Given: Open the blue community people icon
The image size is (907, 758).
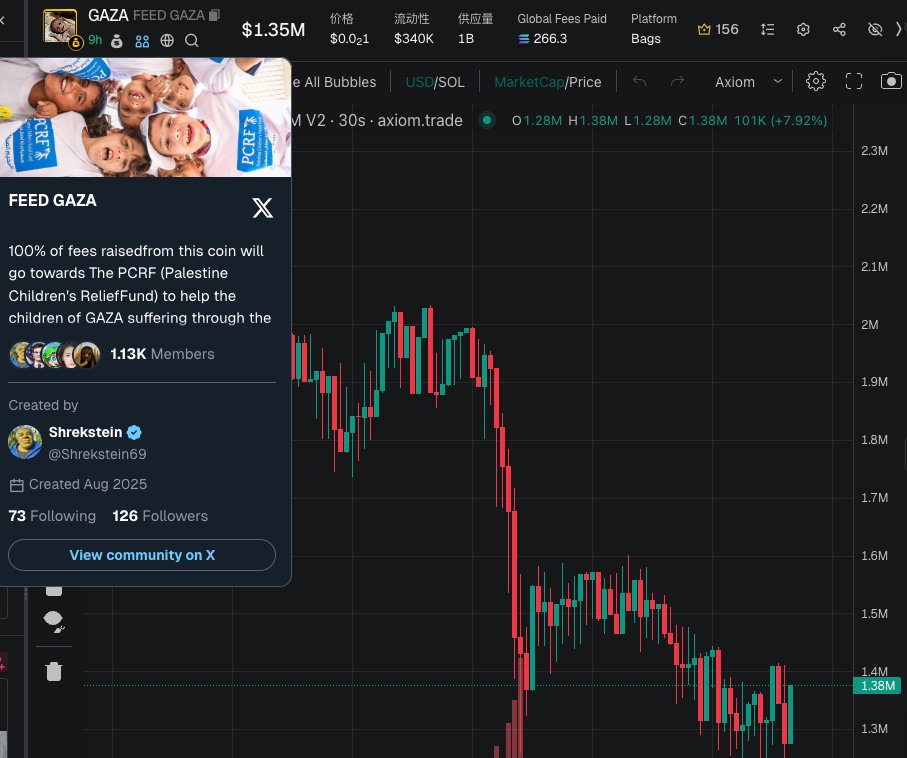Looking at the screenshot, I should (x=142, y=41).
